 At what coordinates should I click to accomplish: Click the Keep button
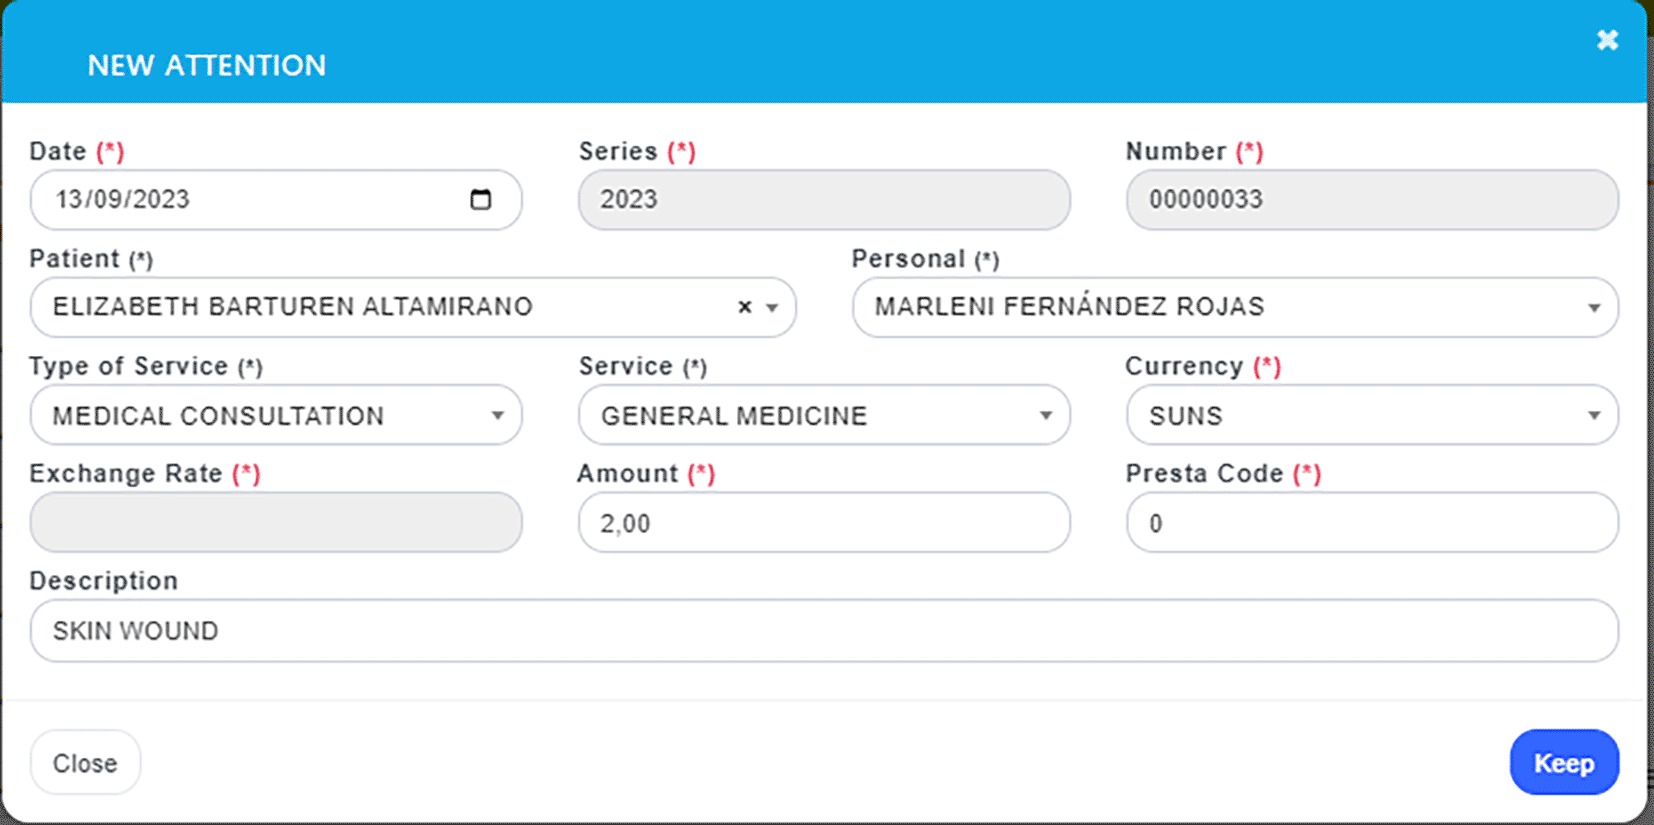(1564, 762)
